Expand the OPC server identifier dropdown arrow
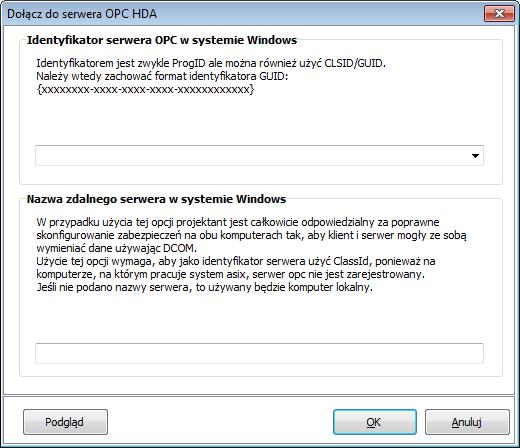Screen dimensions: 520x448 coord(475,156)
